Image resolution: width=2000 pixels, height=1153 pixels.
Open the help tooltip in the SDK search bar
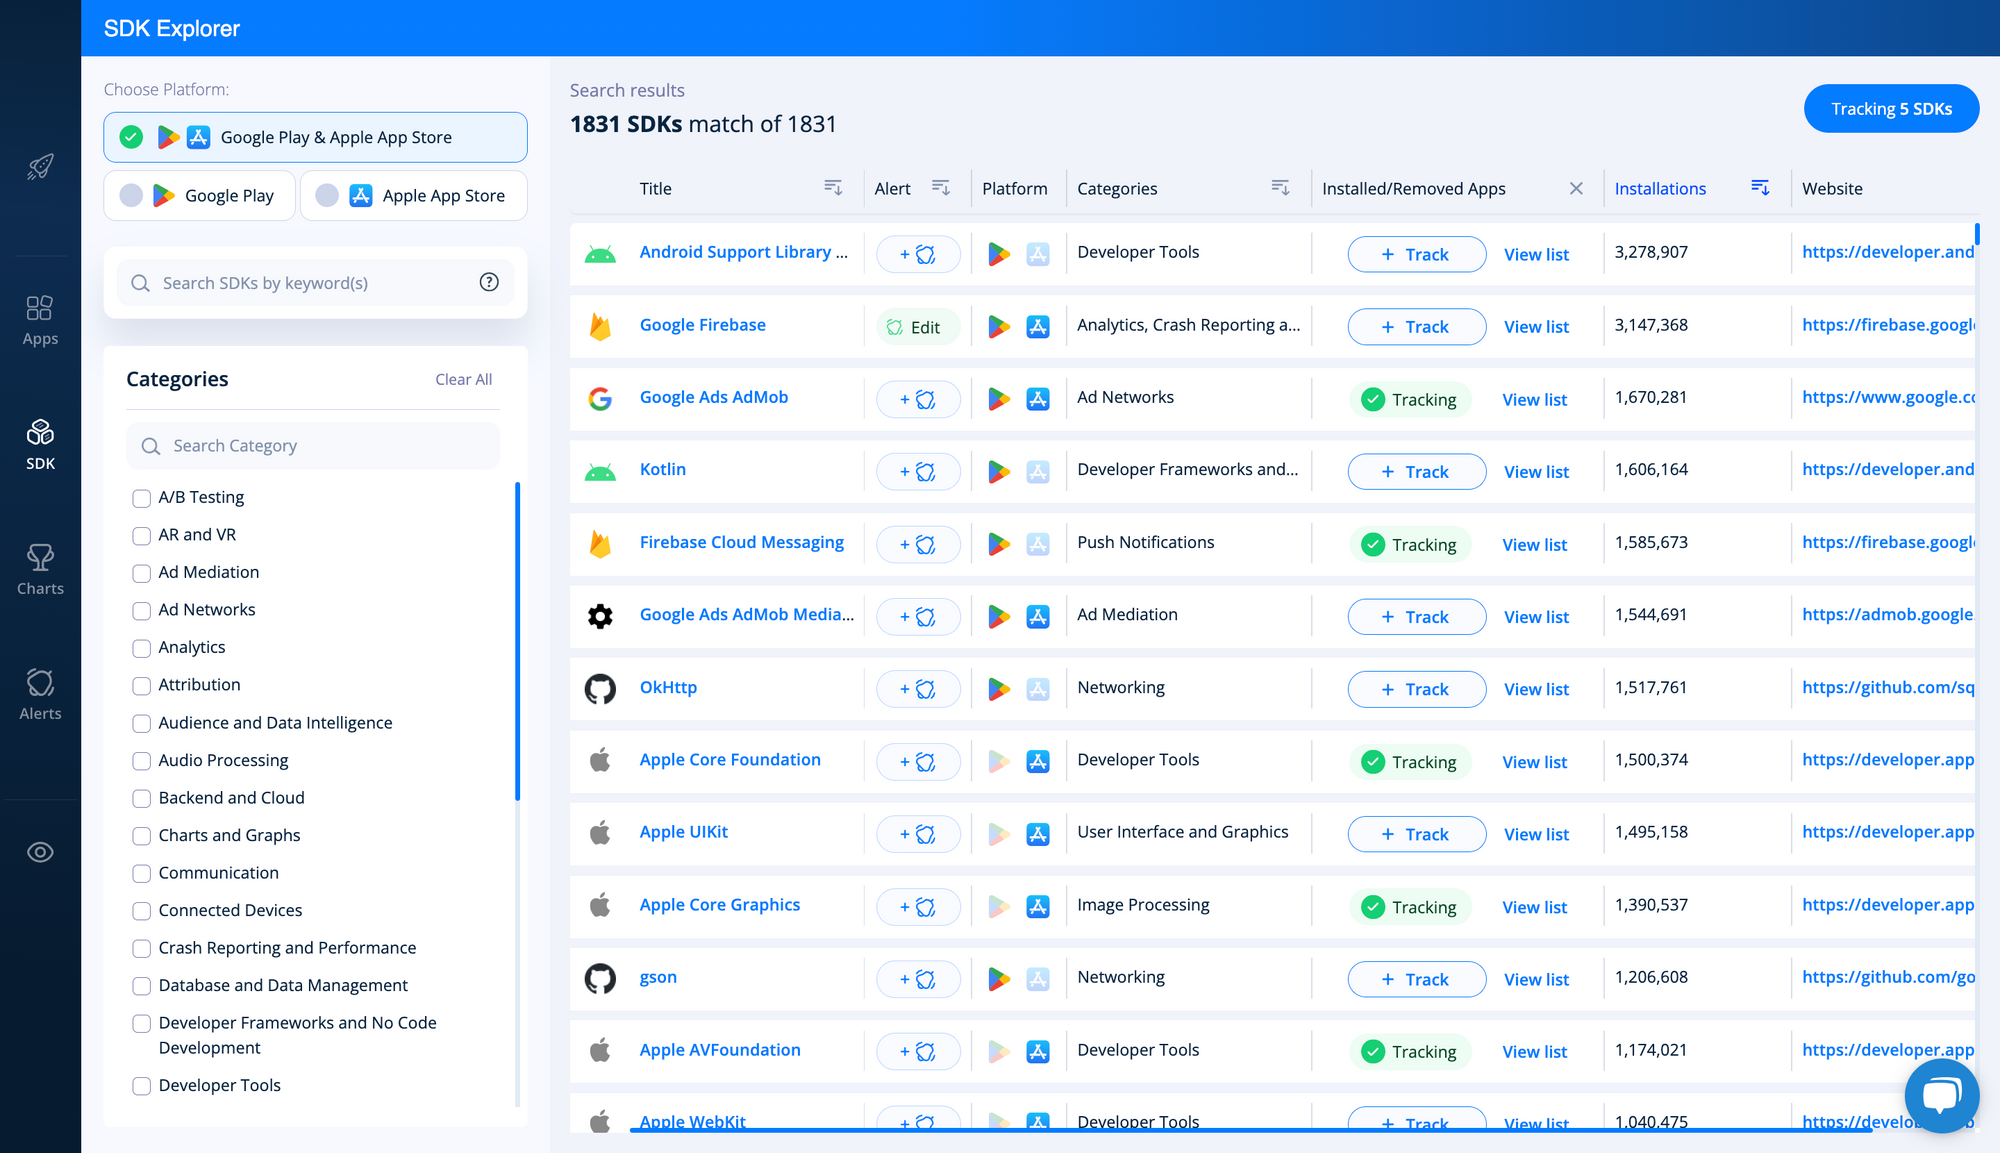489,282
